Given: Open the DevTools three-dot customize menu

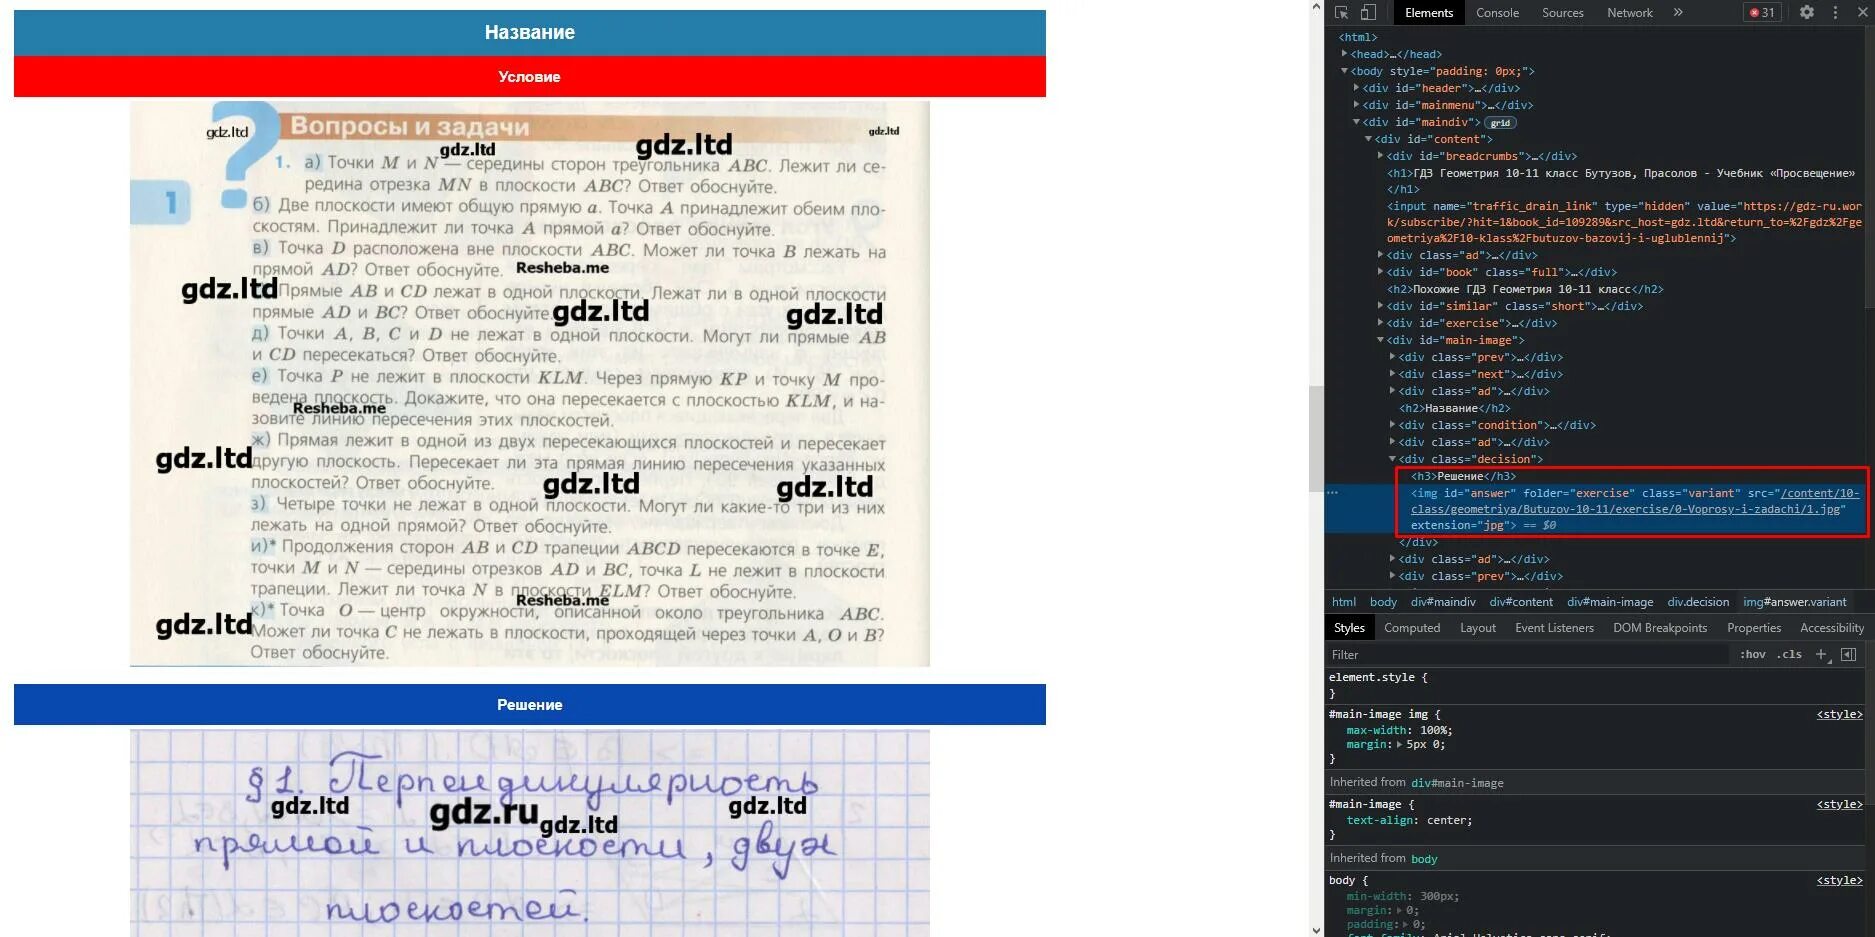Looking at the screenshot, I should [1835, 13].
